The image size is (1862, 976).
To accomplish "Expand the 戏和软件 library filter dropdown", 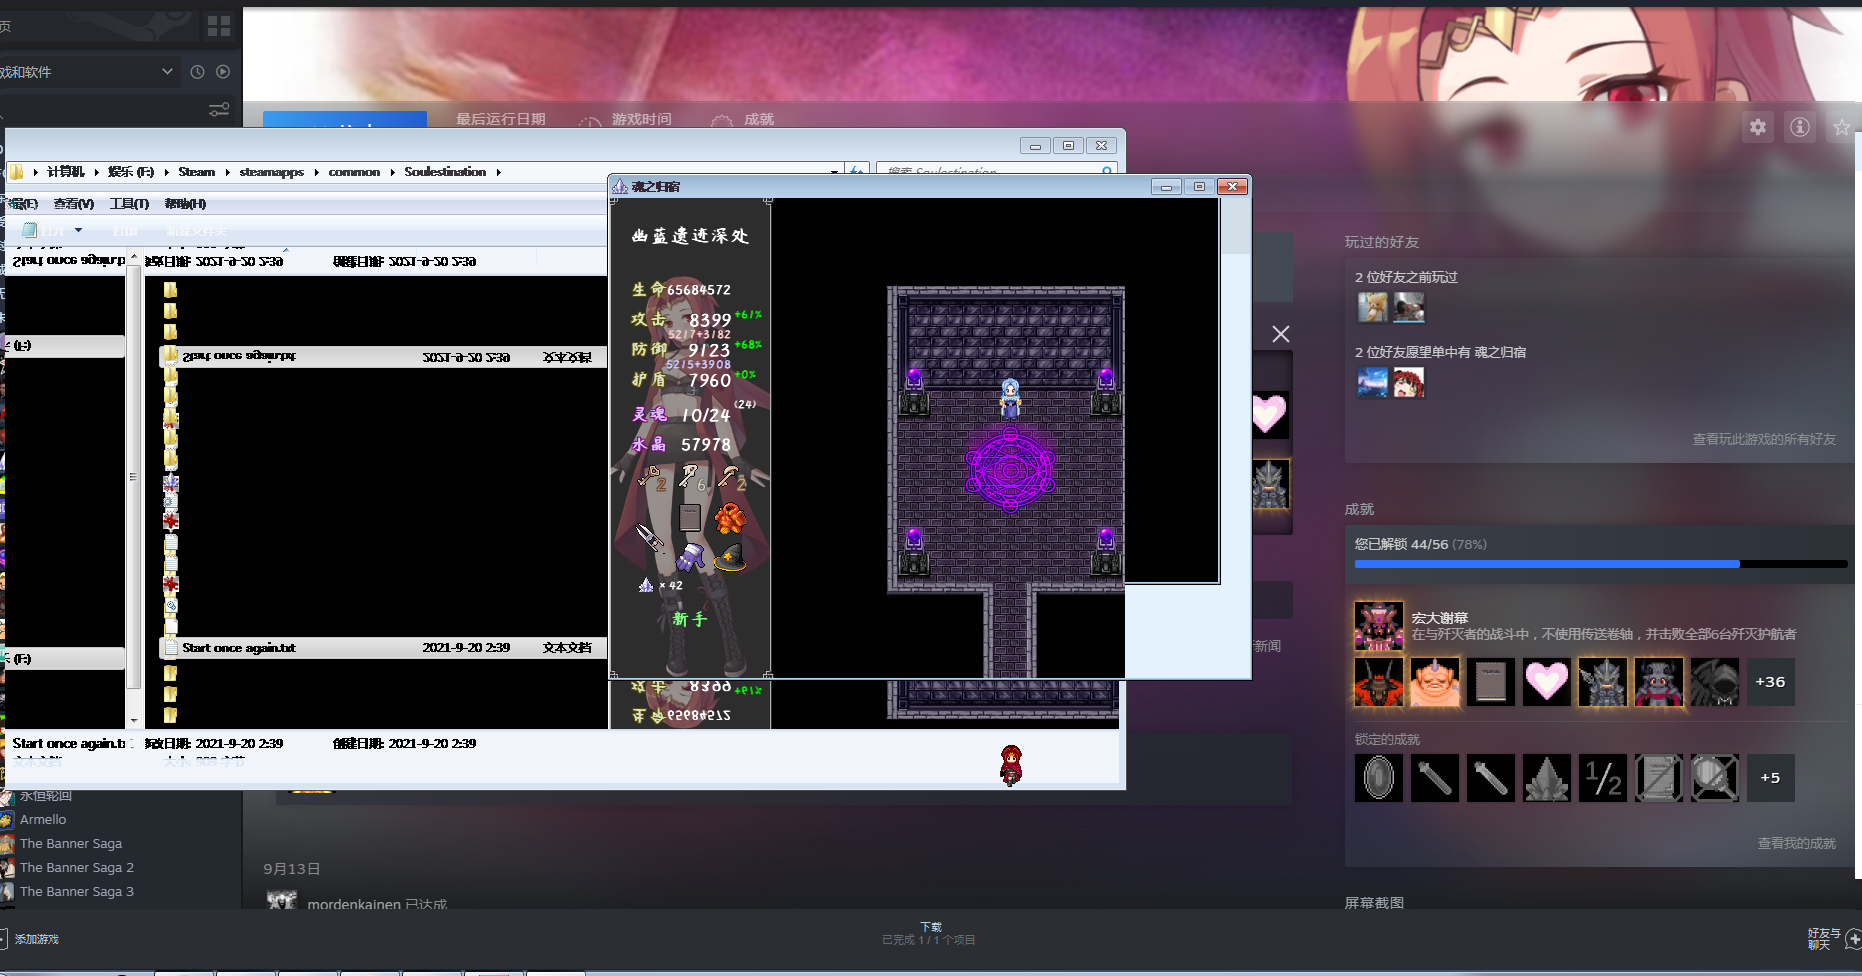I will click(167, 72).
